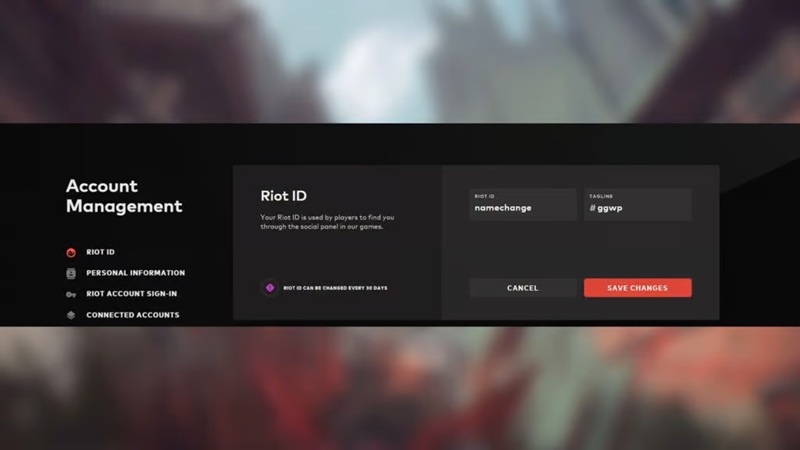Click the red Save Changes button
Screen dimensions: 800x450
pyautogui.click(x=637, y=288)
